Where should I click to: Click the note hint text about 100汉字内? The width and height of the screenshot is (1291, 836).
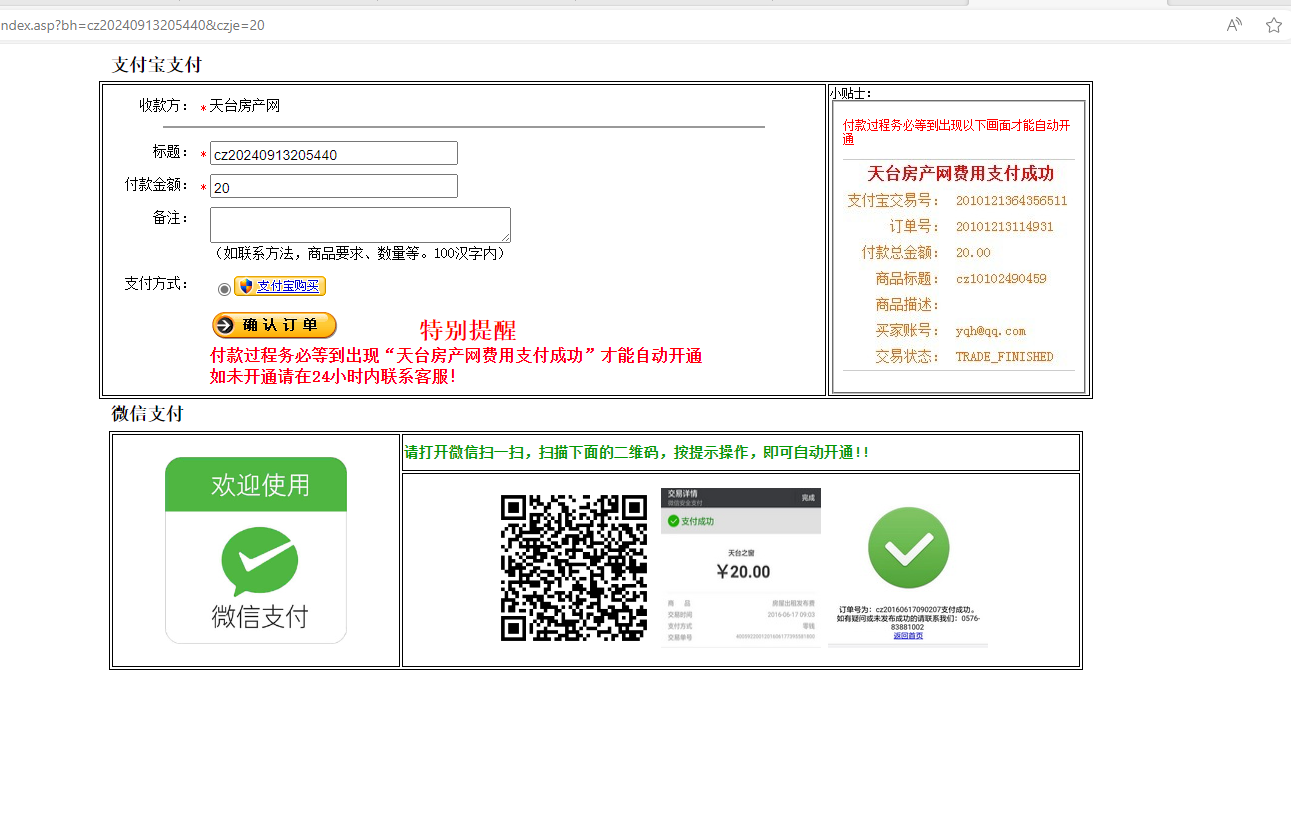[361, 253]
